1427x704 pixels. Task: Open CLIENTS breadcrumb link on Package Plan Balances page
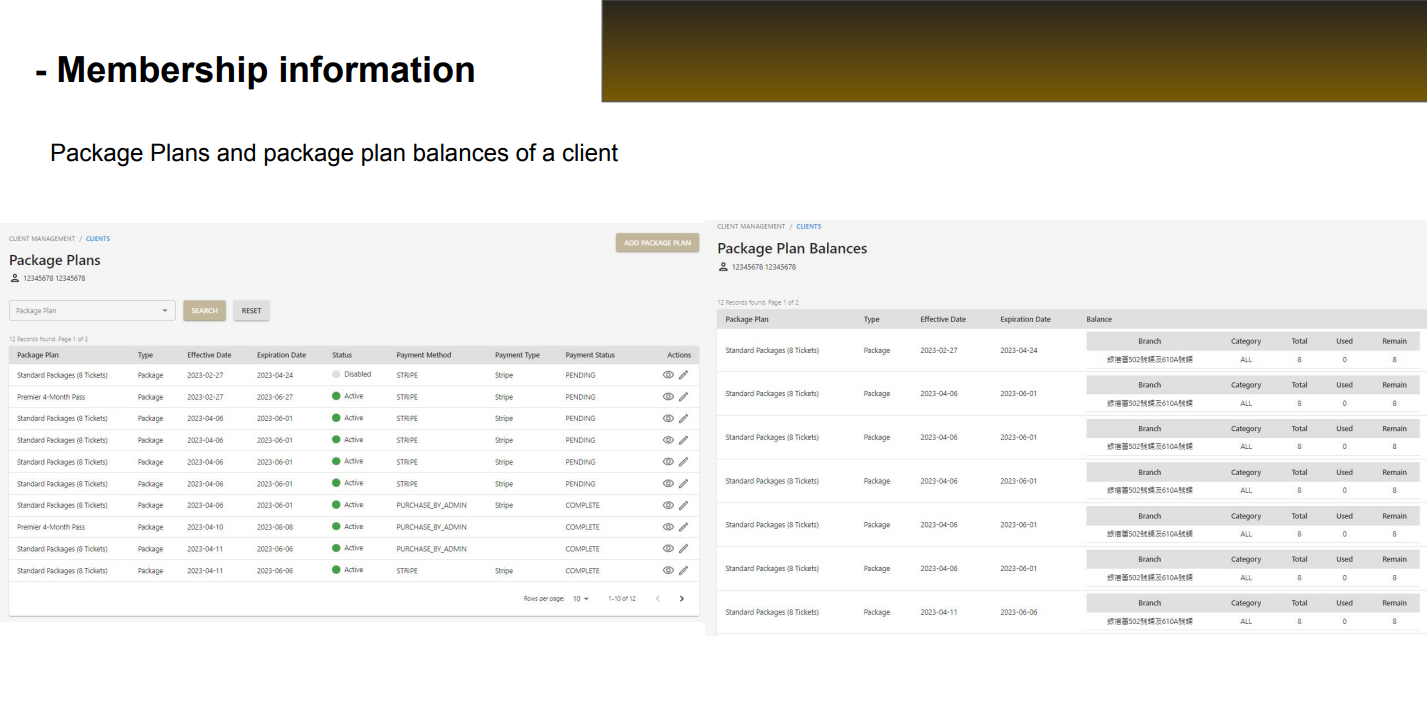809,227
